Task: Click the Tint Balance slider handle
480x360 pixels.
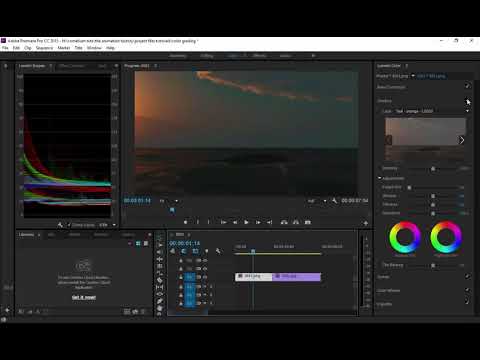Action: [x=433, y=265]
